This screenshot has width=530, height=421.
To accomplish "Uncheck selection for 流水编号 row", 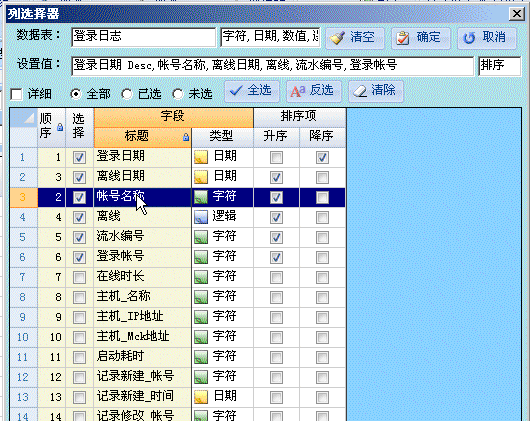I will (x=79, y=238).
